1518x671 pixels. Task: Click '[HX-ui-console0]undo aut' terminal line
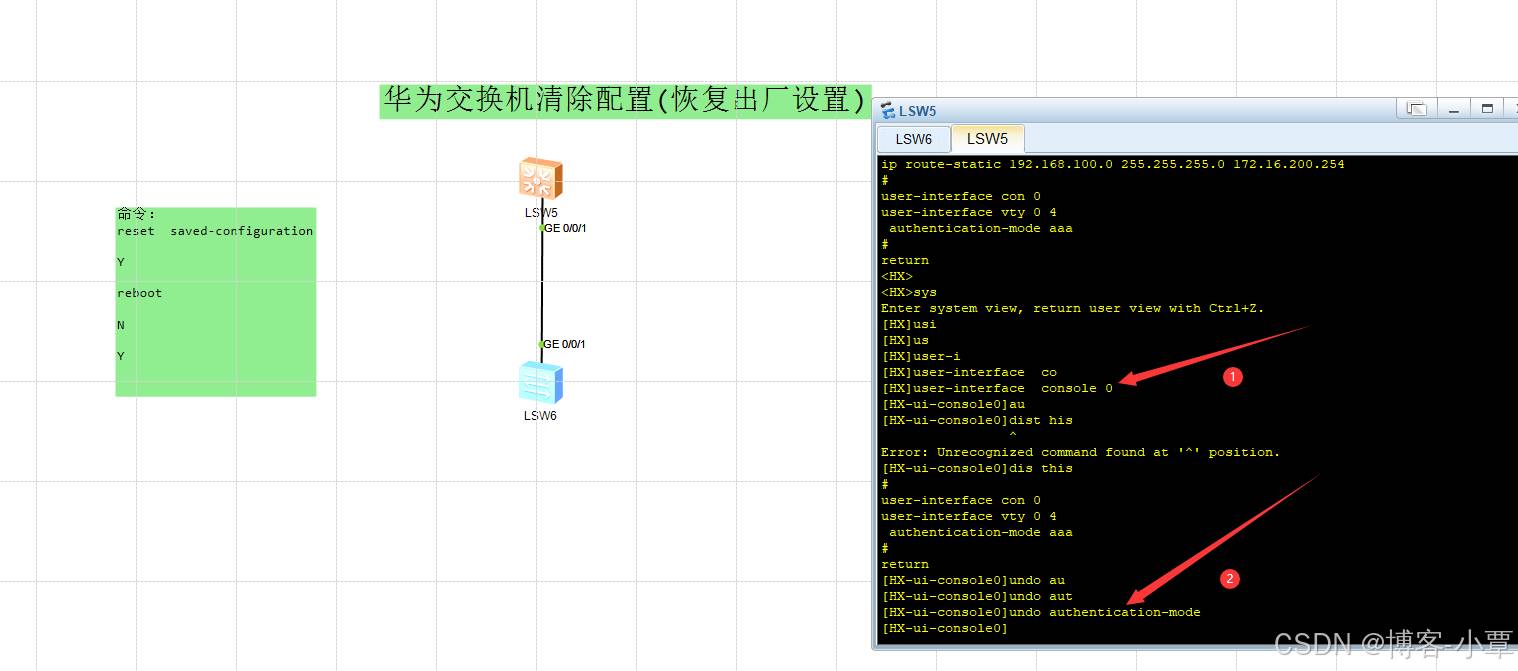[x=977, y=596]
